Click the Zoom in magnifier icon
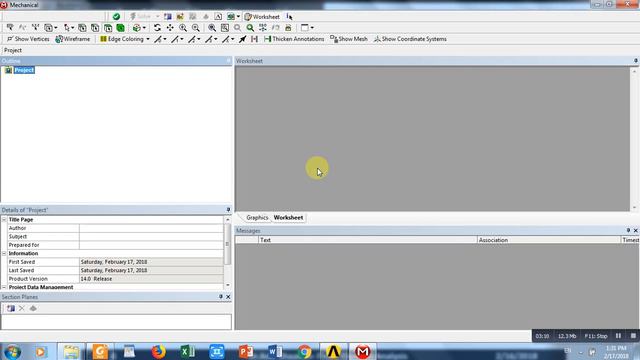640x360 pixels. 183,28
